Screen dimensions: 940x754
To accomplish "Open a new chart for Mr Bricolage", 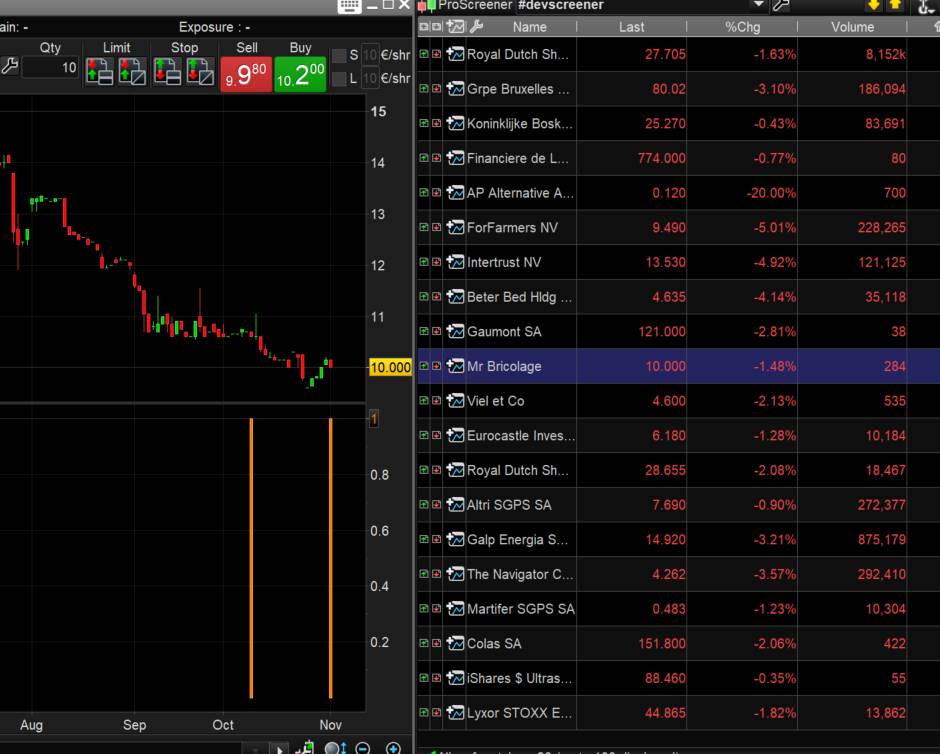I will [x=456, y=366].
